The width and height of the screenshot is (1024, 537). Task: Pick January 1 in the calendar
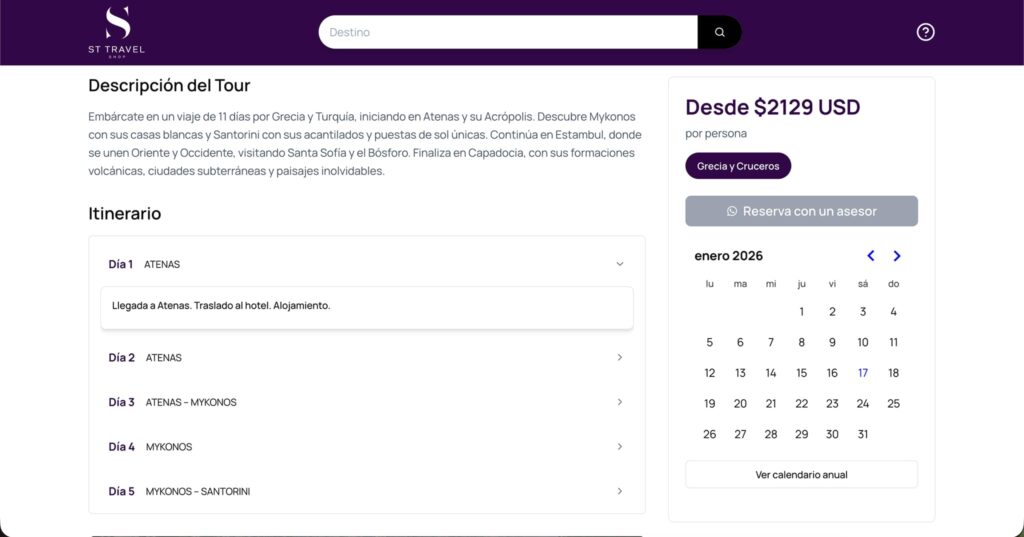pyautogui.click(x=801, y=312)
